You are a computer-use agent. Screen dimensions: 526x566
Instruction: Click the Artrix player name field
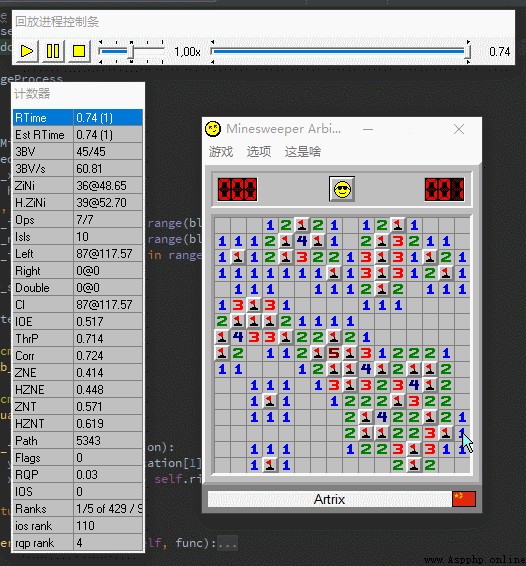[x=329, y=499]
